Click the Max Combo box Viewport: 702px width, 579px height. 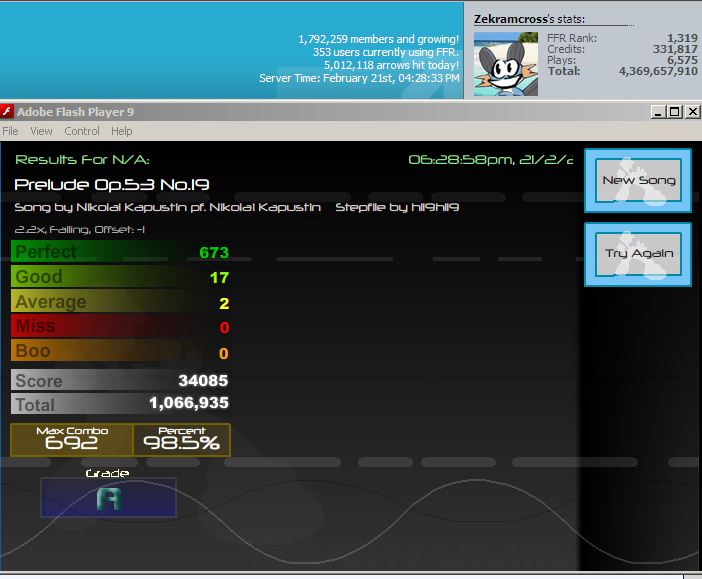point(72,440)
